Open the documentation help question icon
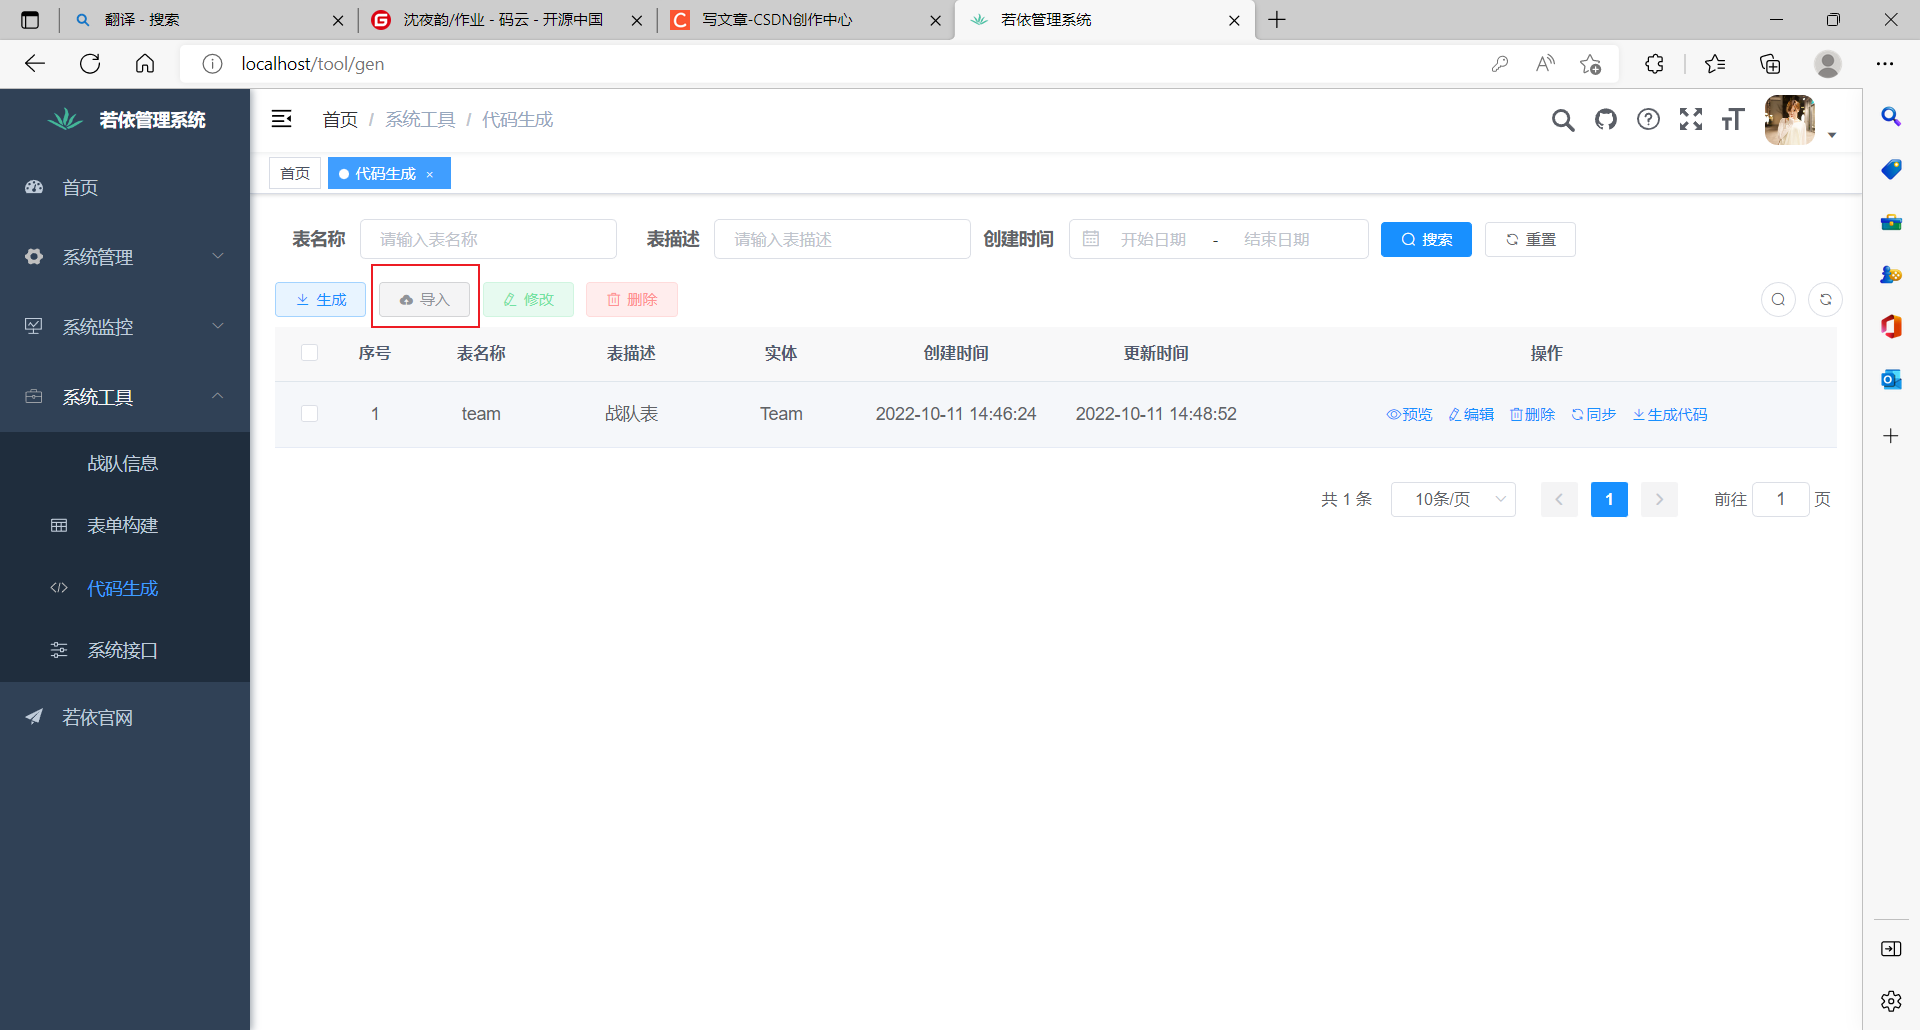 (x=1648, y=120)
